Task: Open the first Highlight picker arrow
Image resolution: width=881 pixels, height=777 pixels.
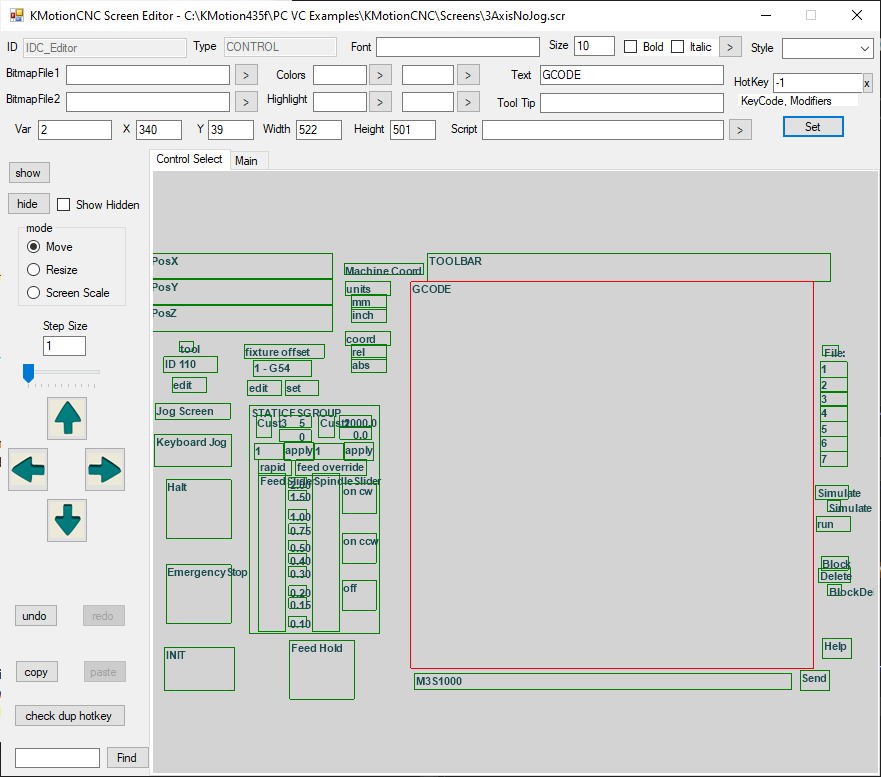Action: pos(380,101)
